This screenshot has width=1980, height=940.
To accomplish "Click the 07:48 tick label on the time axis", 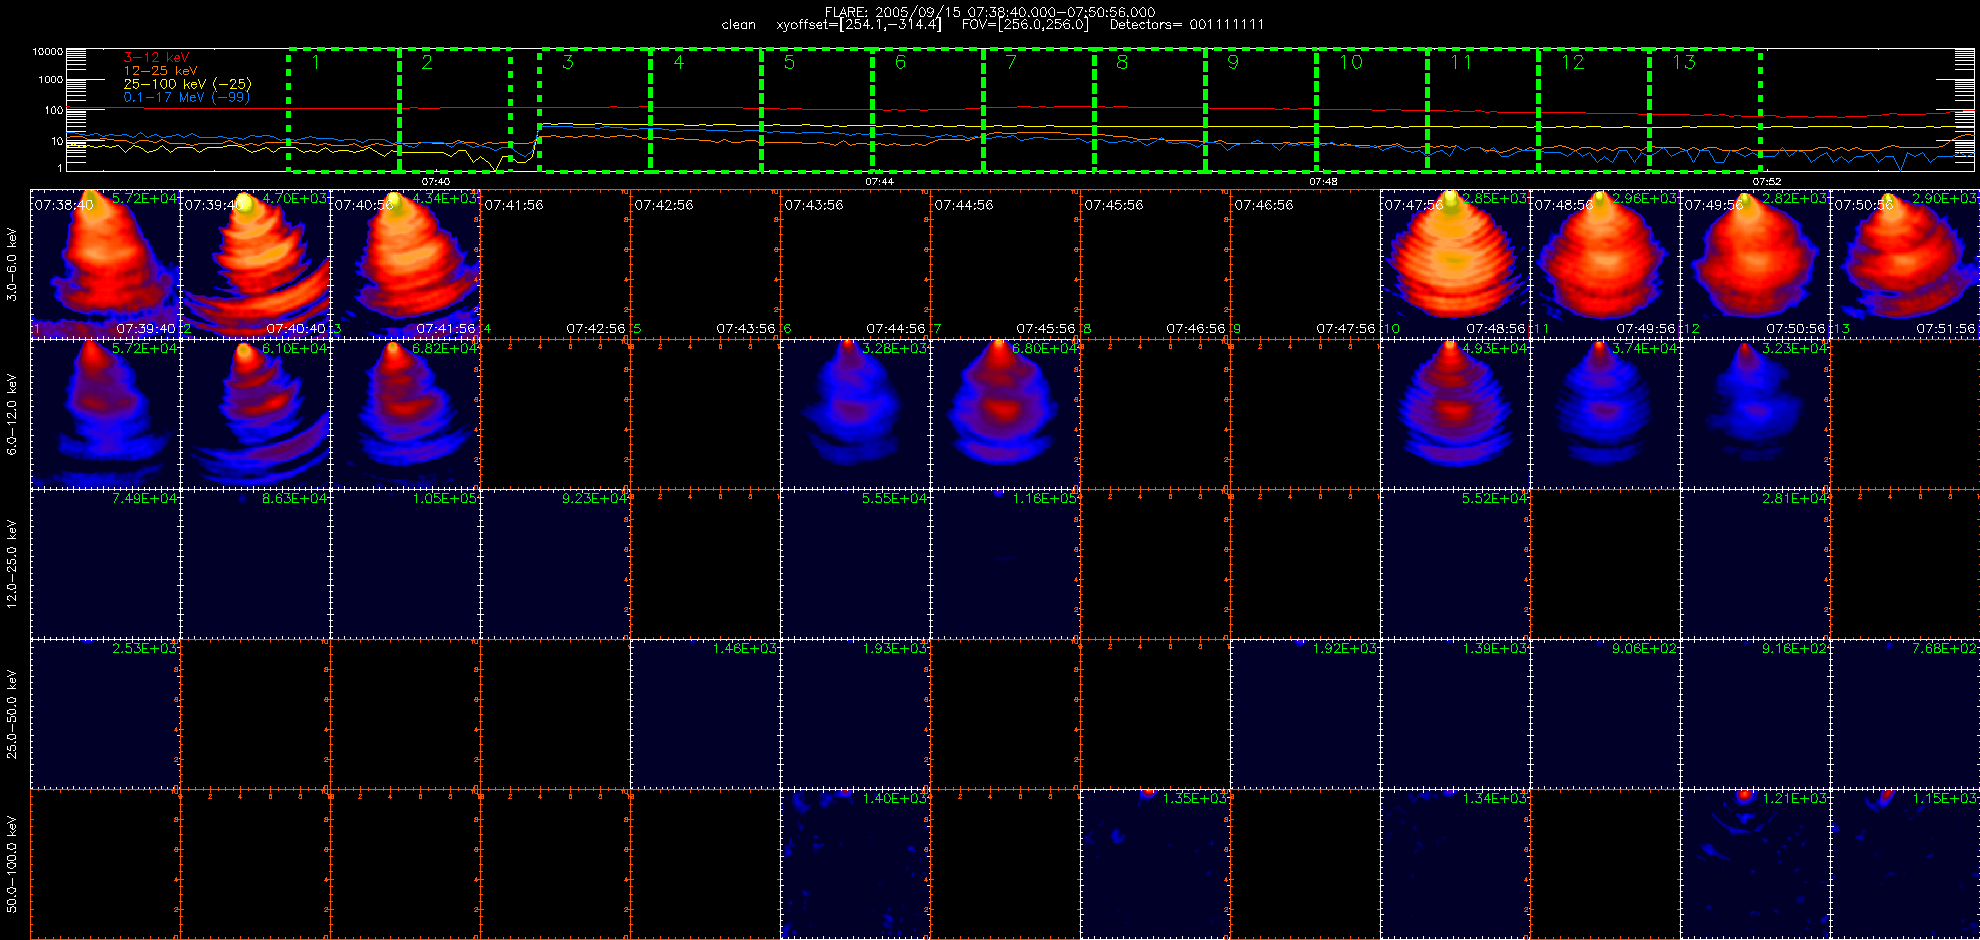I will point(1323,181).
